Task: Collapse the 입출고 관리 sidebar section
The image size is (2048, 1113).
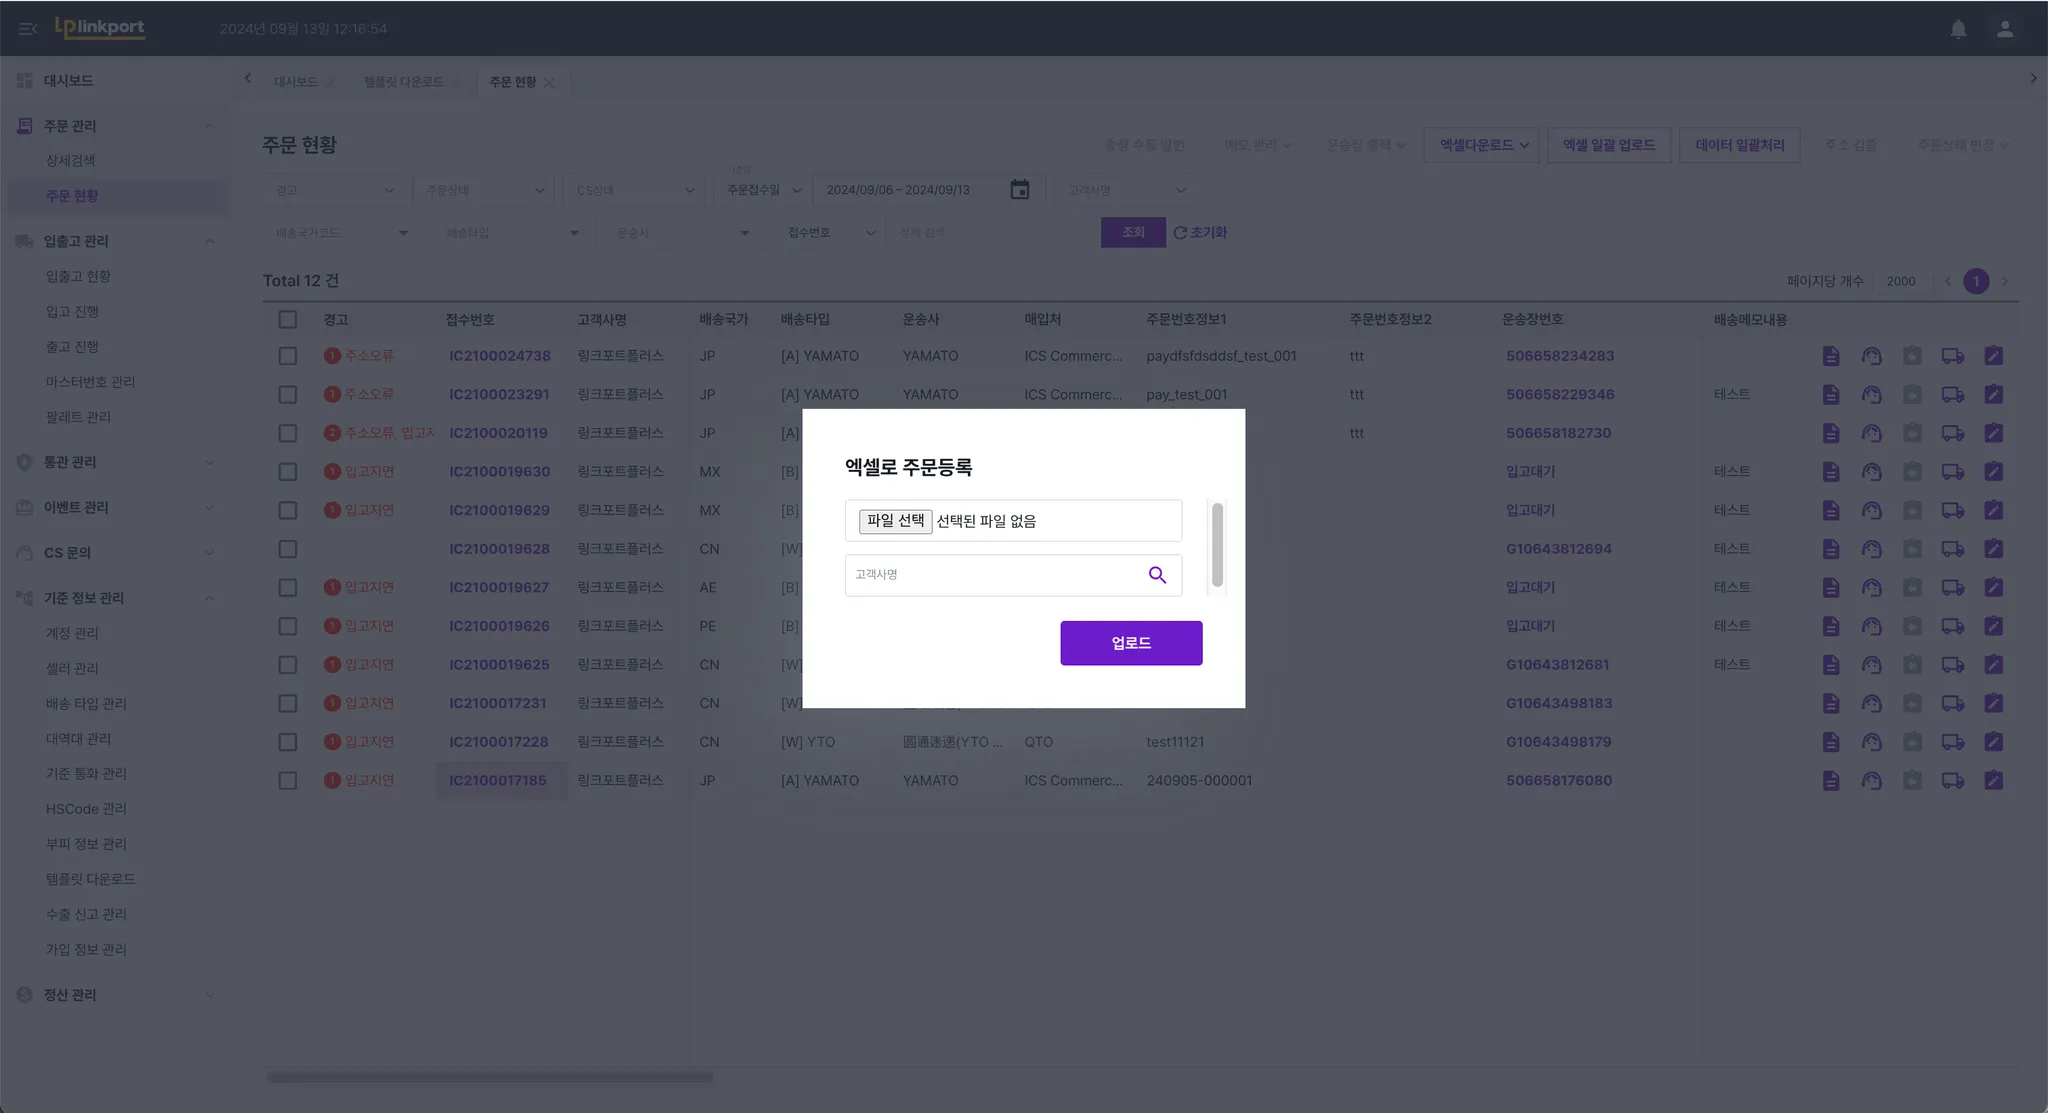Action: [210, 241]
